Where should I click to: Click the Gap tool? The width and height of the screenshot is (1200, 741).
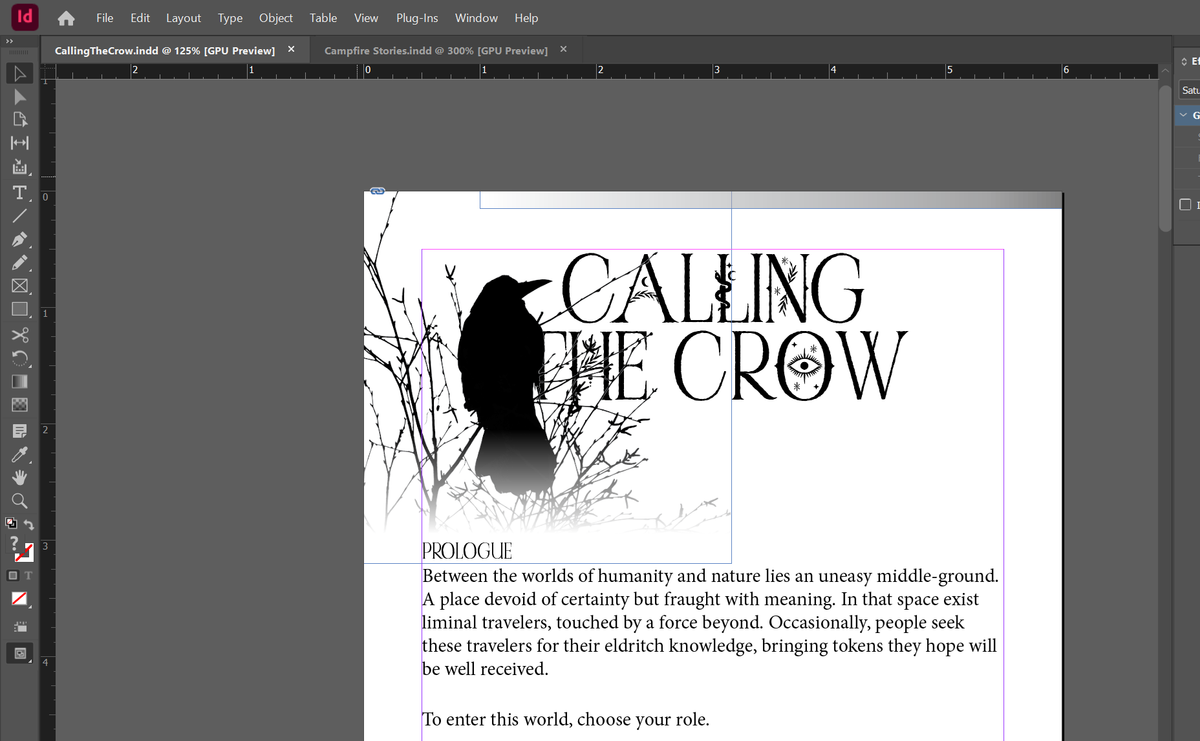point(19,144)
